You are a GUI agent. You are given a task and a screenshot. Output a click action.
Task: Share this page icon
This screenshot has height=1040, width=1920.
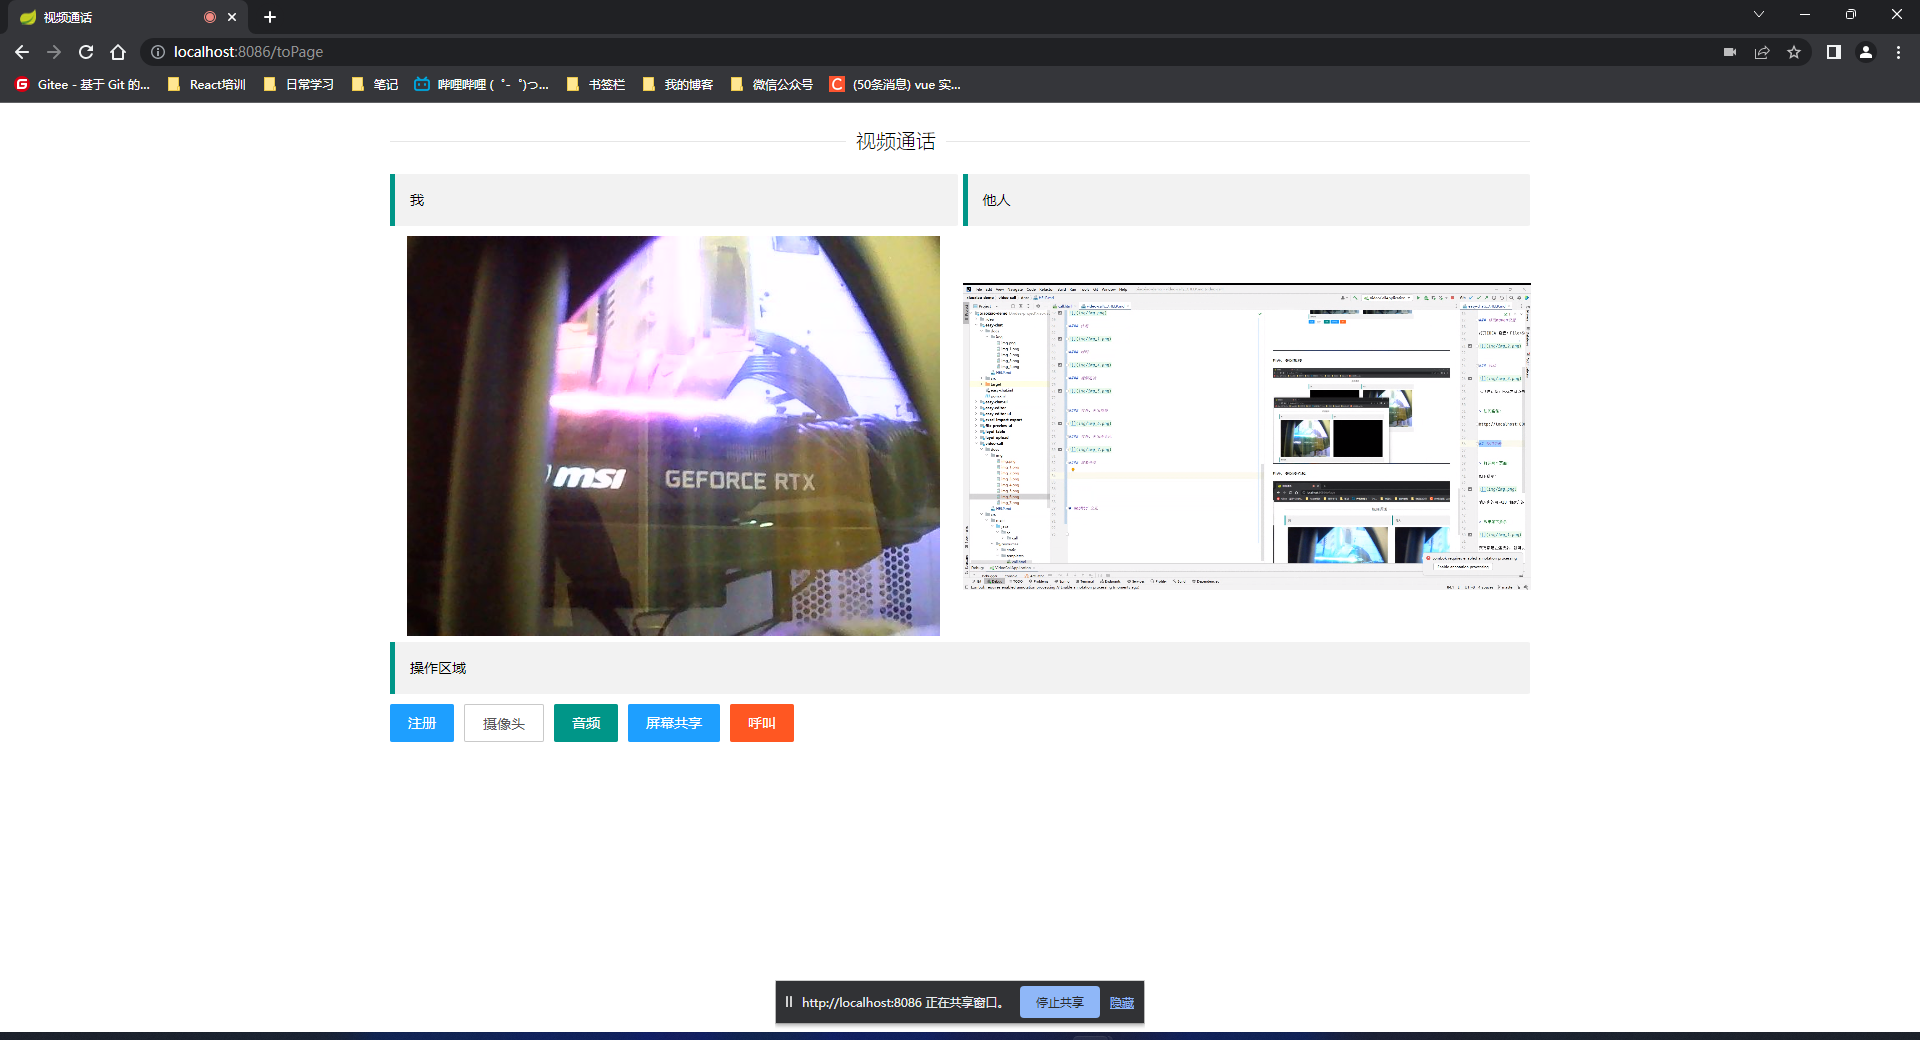[x=1762, y=52]
